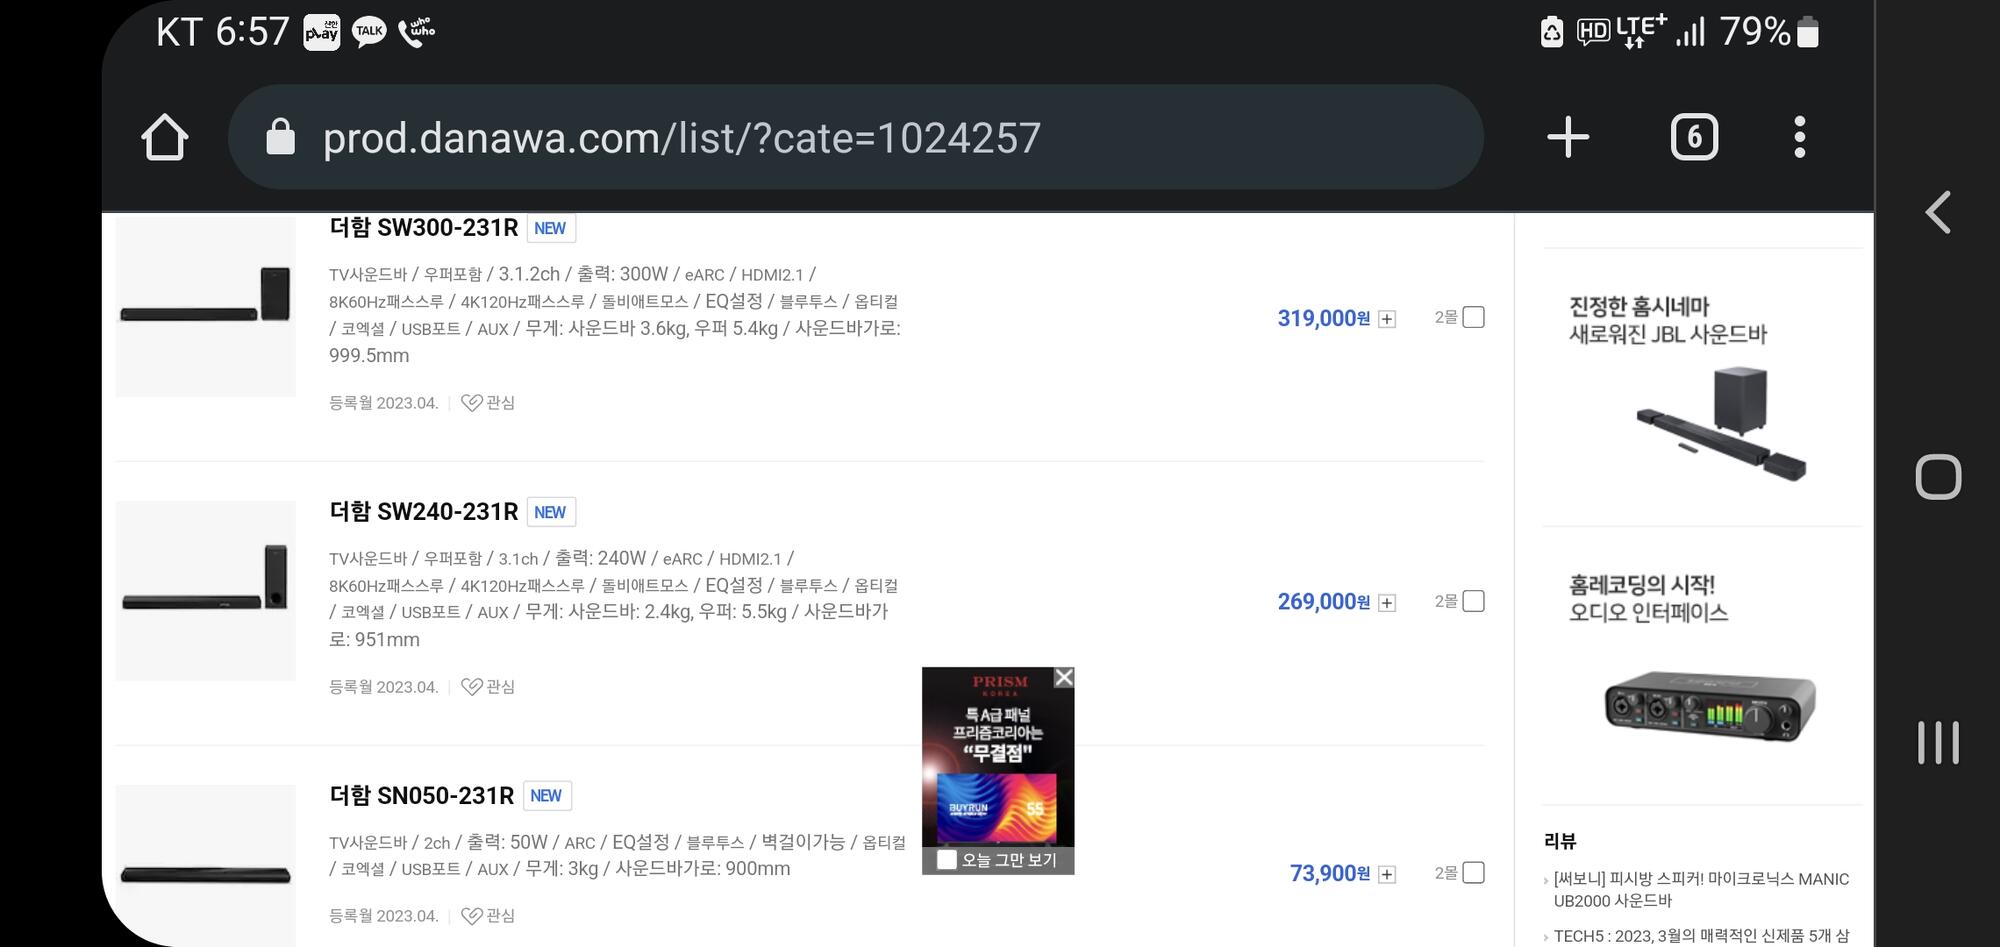Expand price options next to 319,000원
Screen dimensions: 2000x947
tap(1387, 319)
